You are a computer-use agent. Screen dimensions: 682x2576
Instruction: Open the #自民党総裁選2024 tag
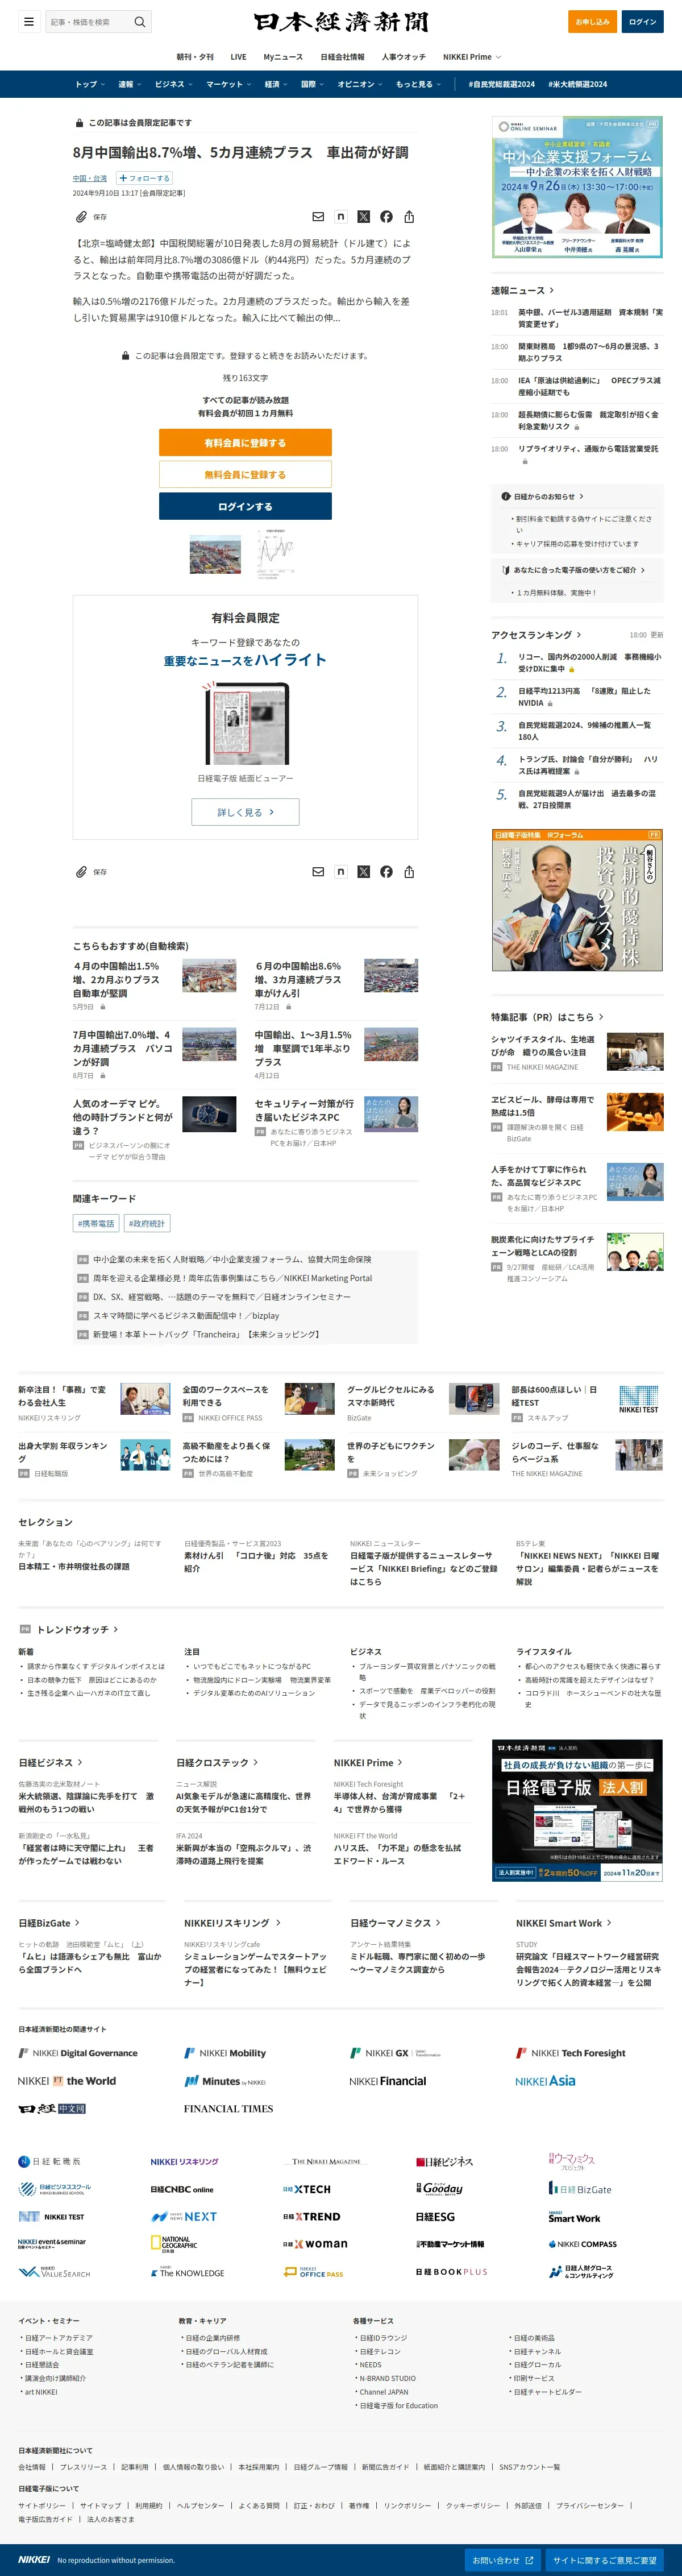click(x=501, y=84)
